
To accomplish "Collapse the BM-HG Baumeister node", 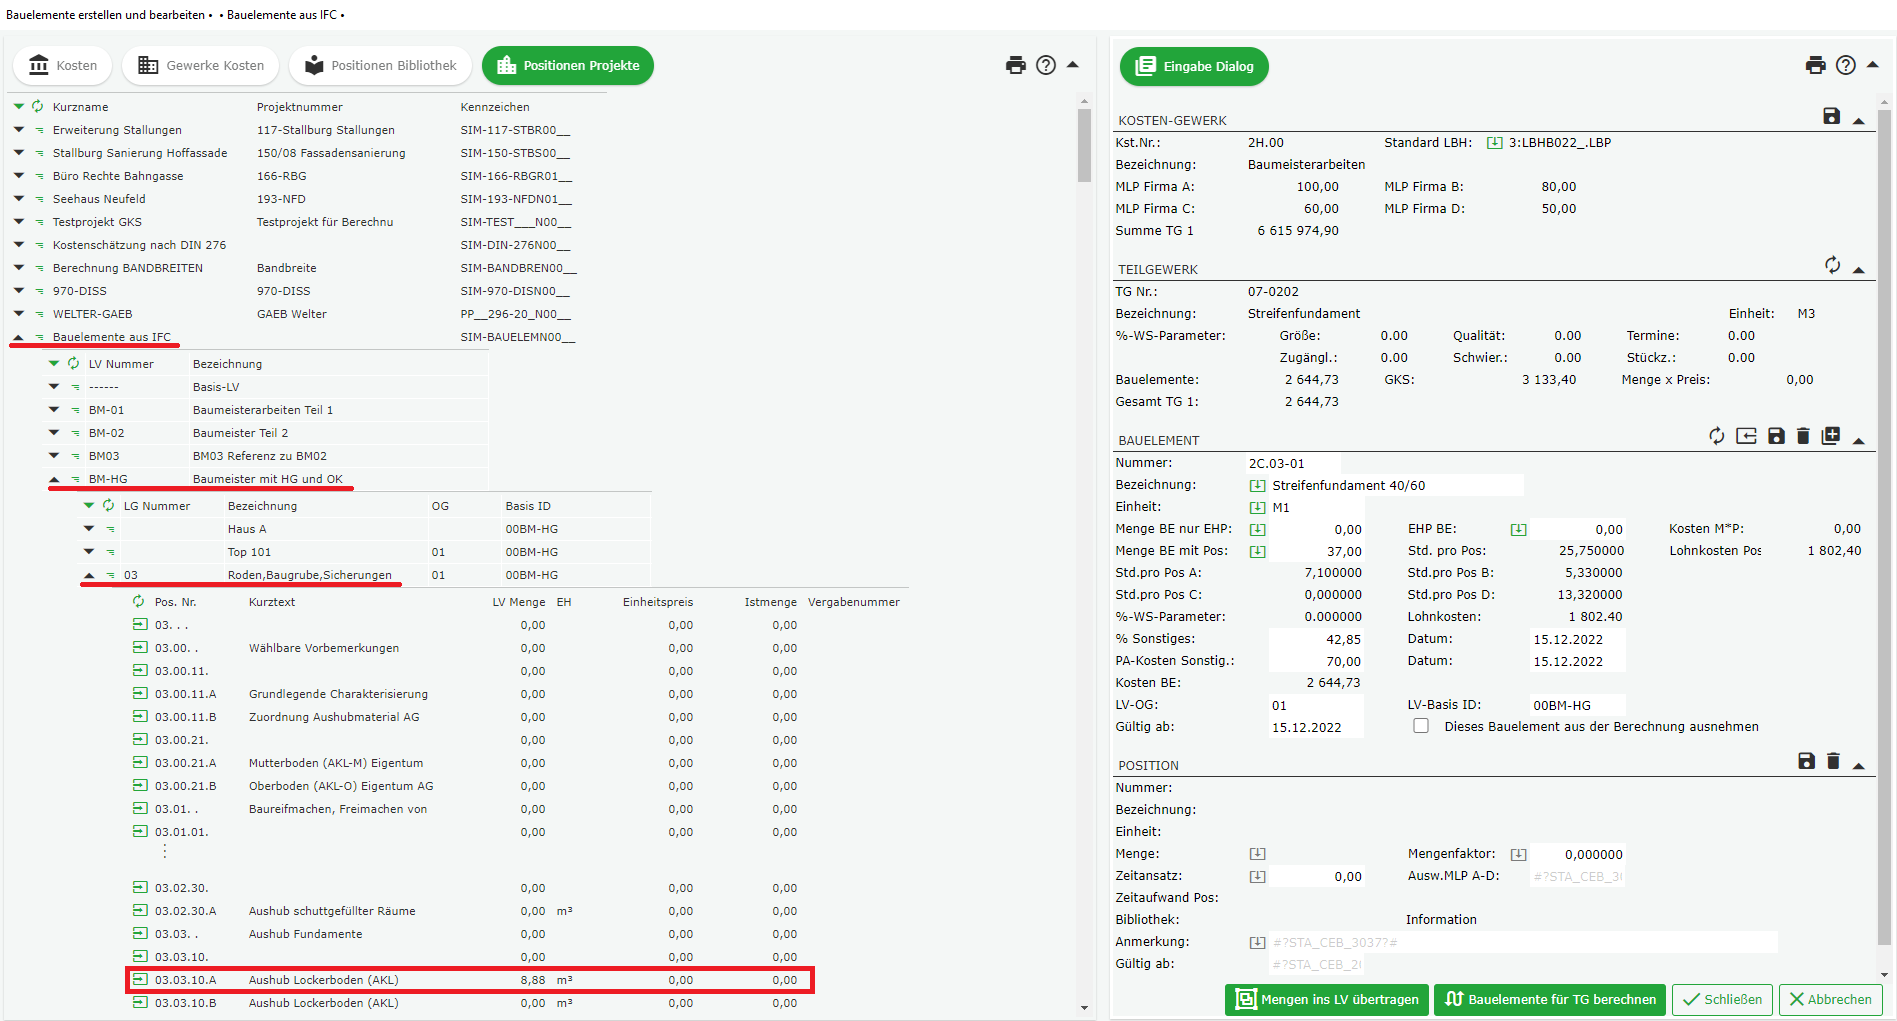I will [x=55, y=479].
